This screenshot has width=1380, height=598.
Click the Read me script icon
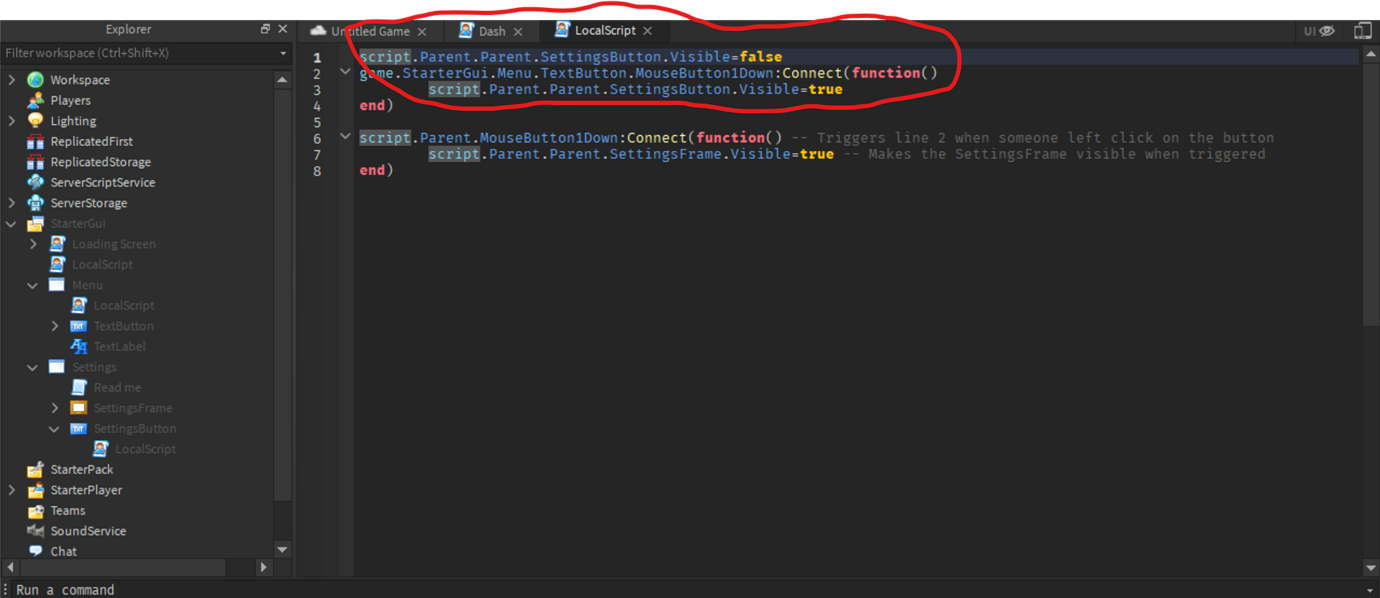79,387
